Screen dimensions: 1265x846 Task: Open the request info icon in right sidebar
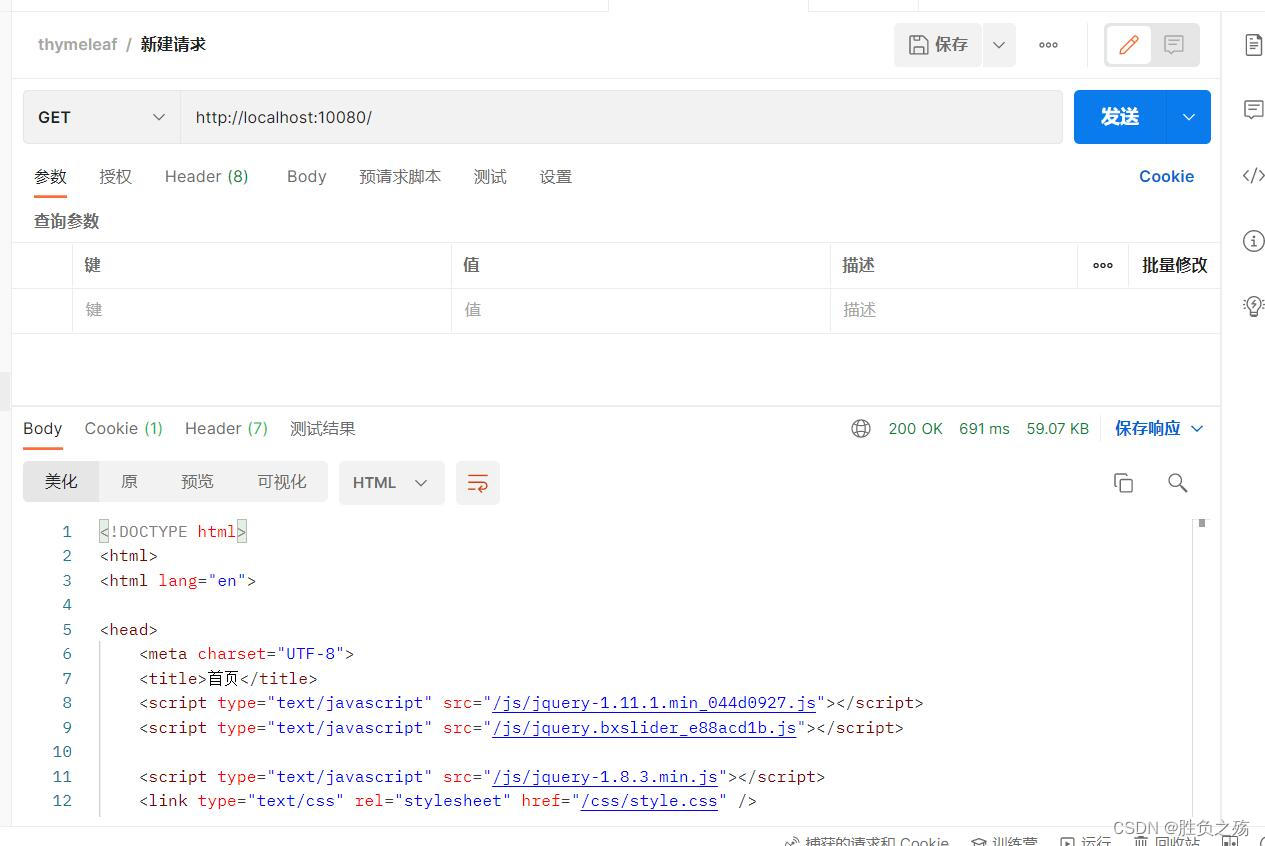[1253, 241]
